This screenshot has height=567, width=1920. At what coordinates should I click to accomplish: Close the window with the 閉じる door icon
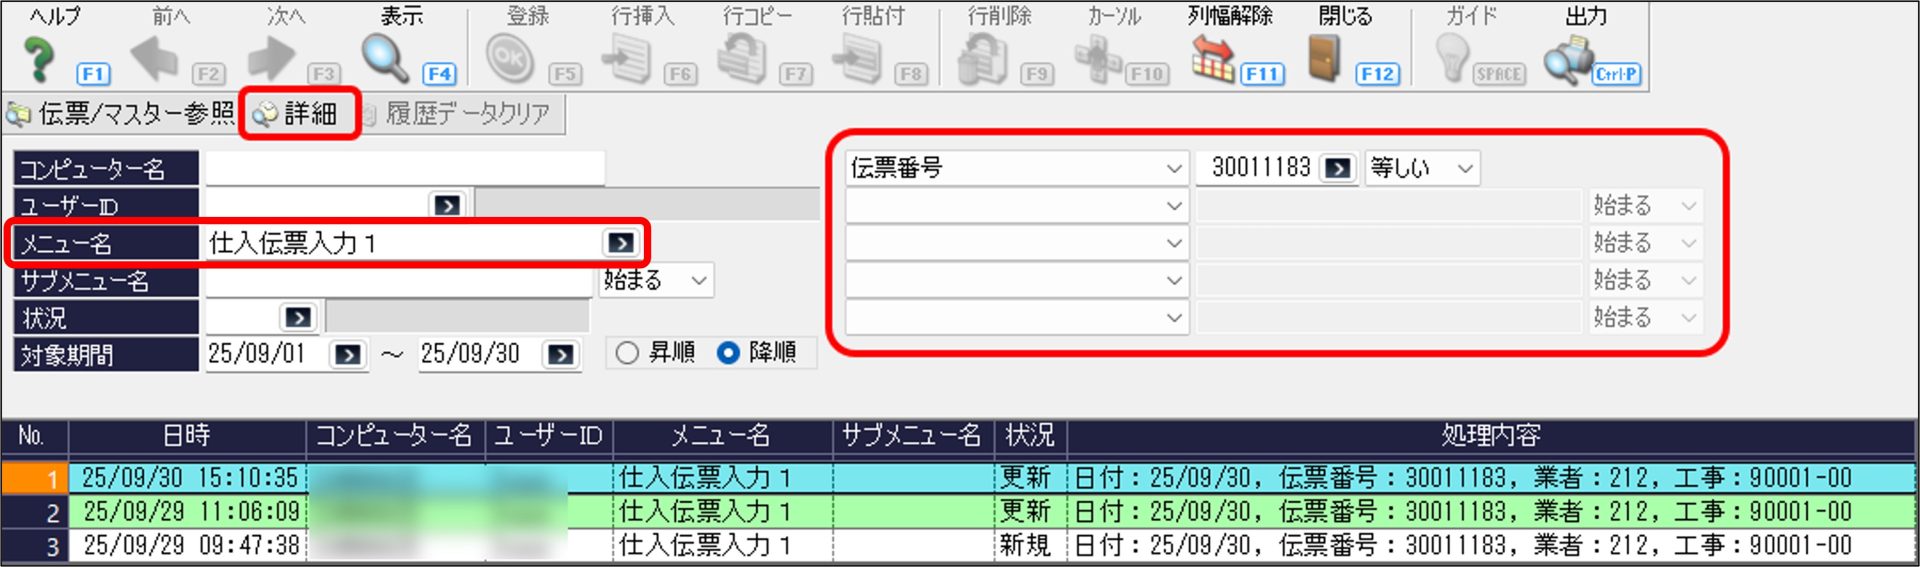coord(1324,60)
